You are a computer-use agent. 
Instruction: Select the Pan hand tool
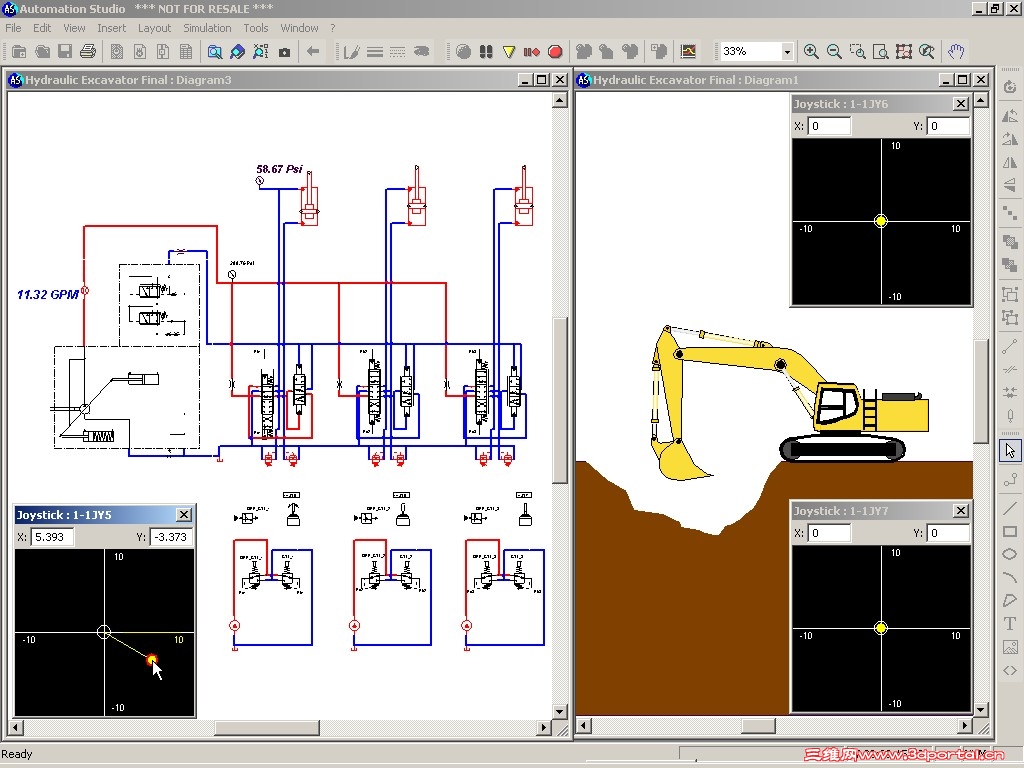956,52
